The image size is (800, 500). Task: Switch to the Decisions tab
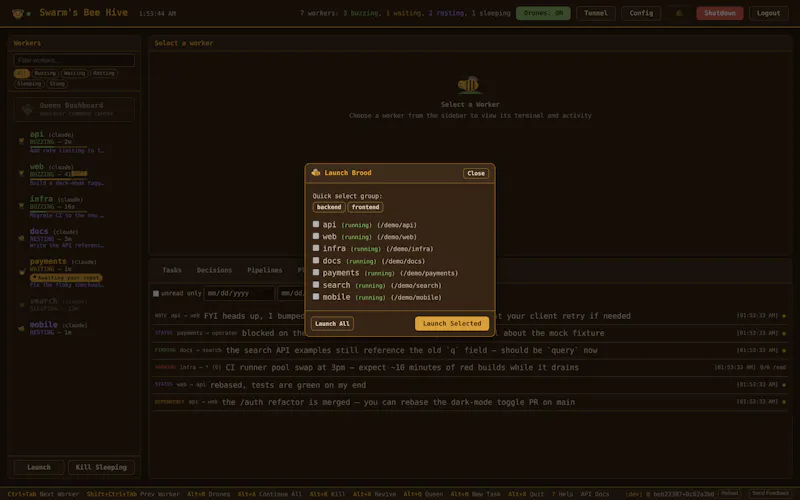point(214,270)
